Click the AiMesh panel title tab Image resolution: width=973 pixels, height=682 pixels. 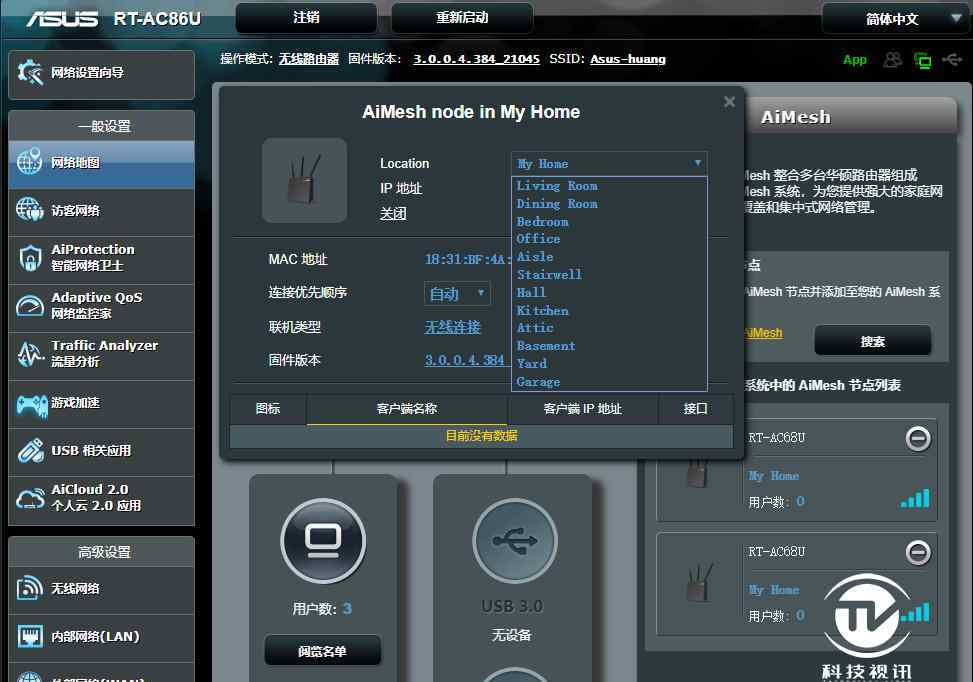(796, 117)
